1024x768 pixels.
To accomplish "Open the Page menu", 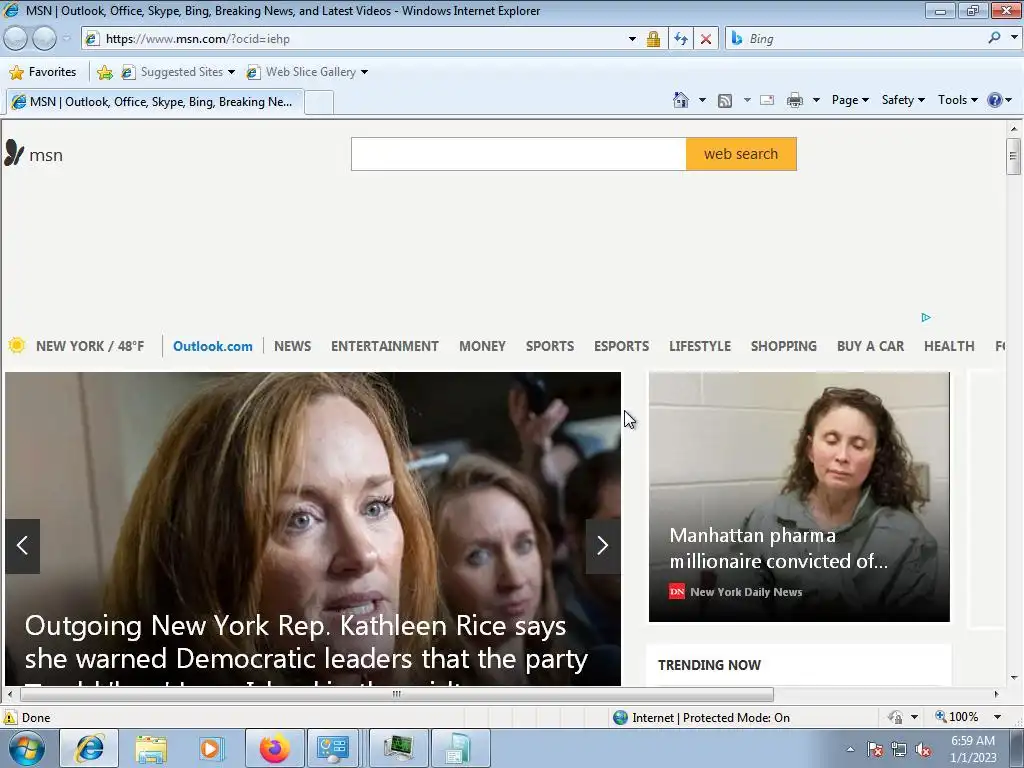I will pyautogui.click(x=850, y=100).
